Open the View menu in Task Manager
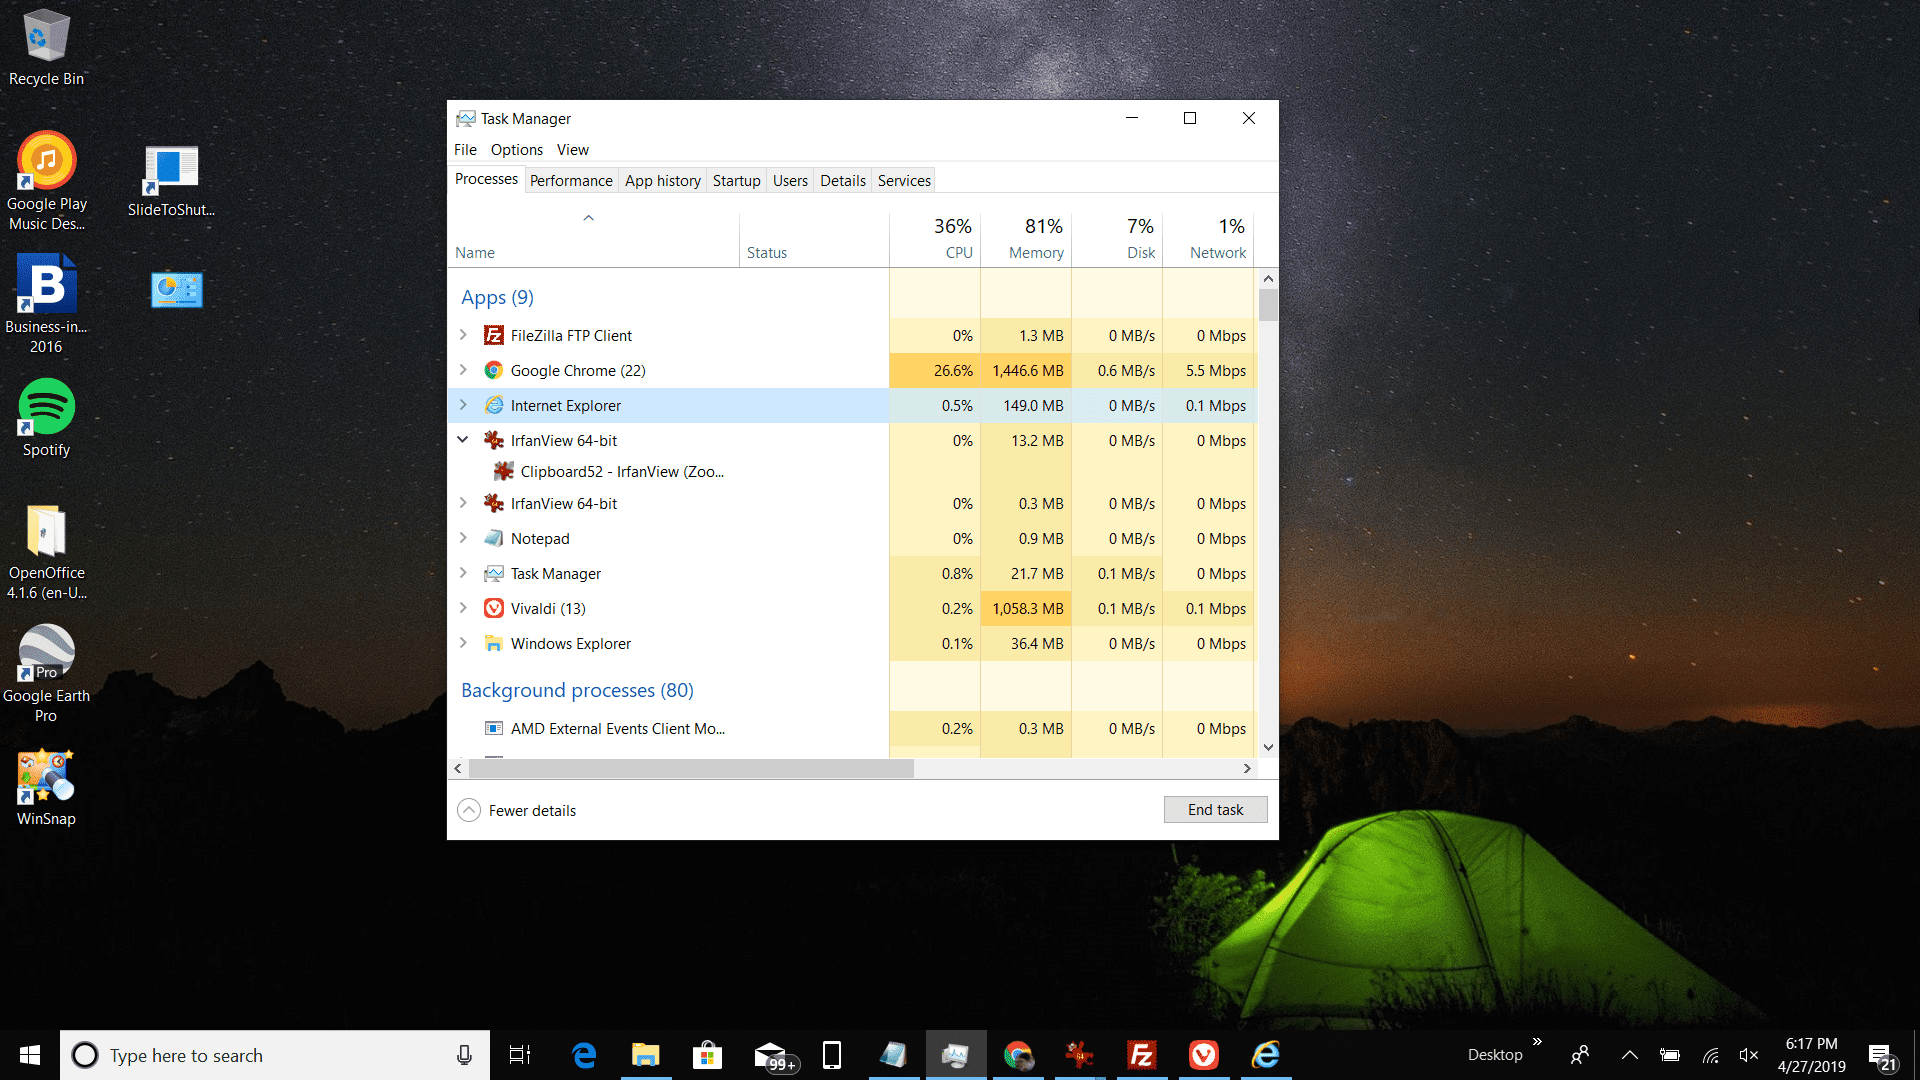This screenshot has height=1080, width=1920. [570, 149]
